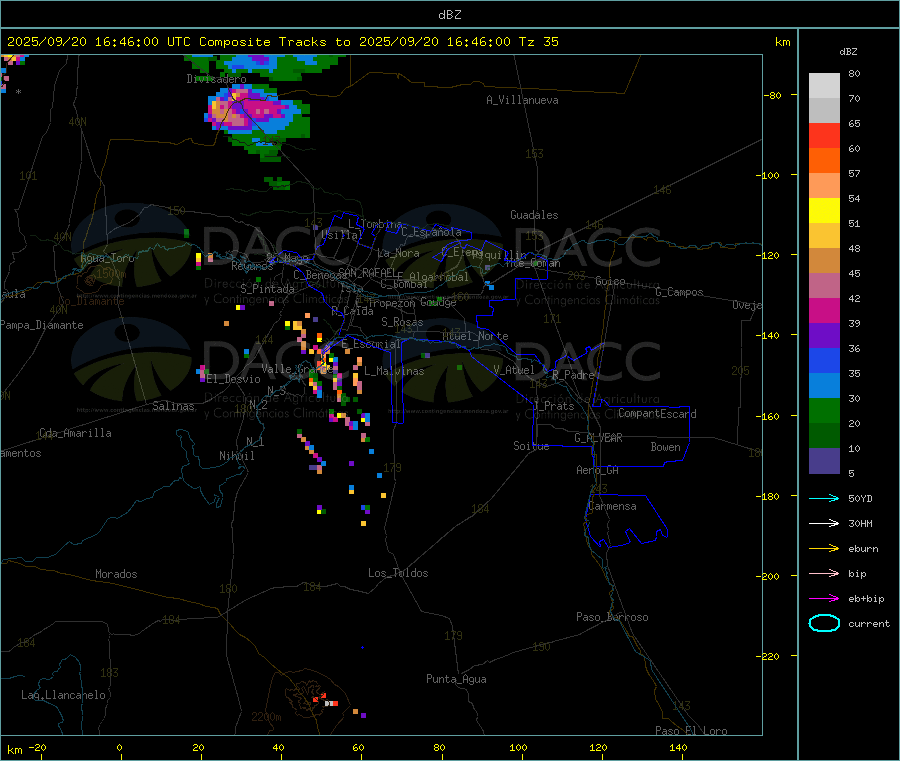The width and height of the screenshot is (900, 761).
Task: Click the 'km' unit label at top right
Action: [782, 42]
